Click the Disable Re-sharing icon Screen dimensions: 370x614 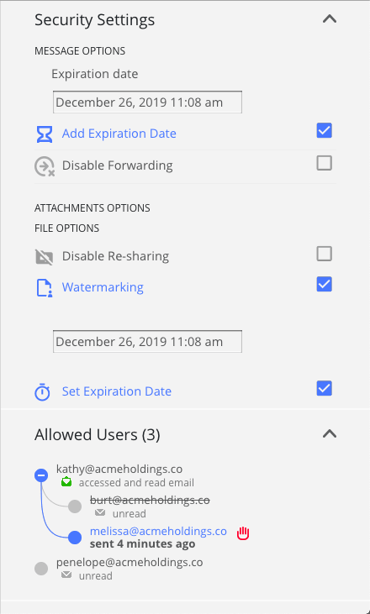[44, 257]
